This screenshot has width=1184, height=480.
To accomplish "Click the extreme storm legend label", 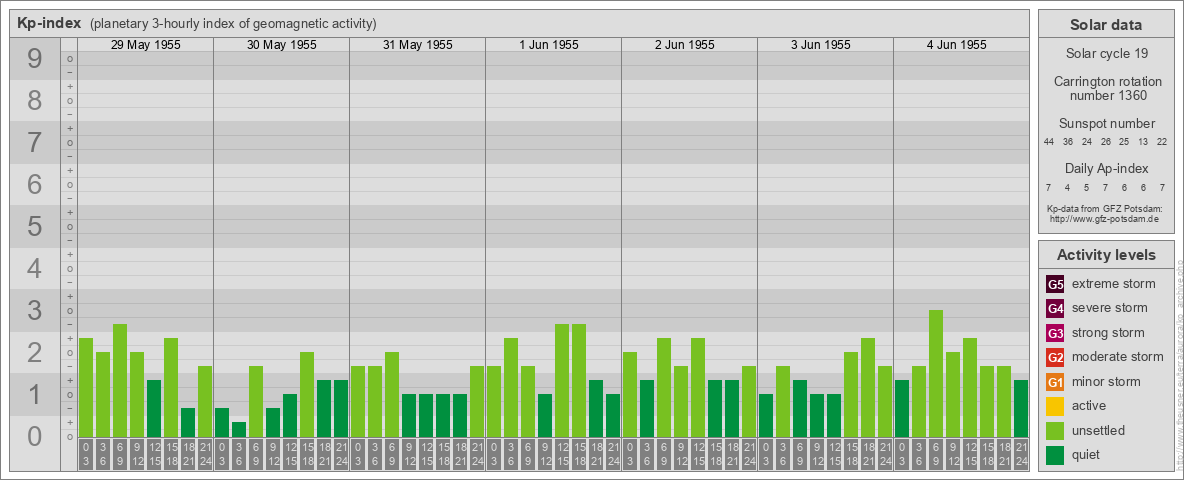I will 1114,285.
